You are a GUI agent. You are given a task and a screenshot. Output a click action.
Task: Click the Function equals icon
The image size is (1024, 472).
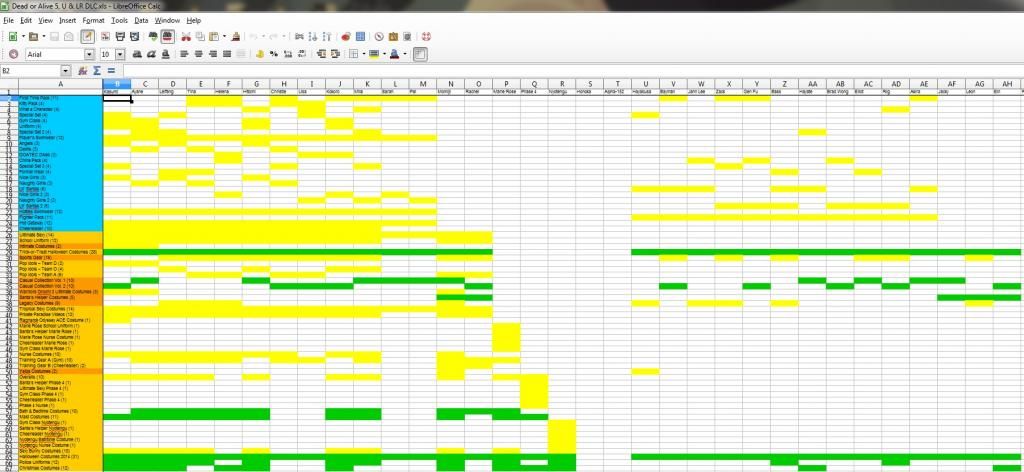point(111,71)
